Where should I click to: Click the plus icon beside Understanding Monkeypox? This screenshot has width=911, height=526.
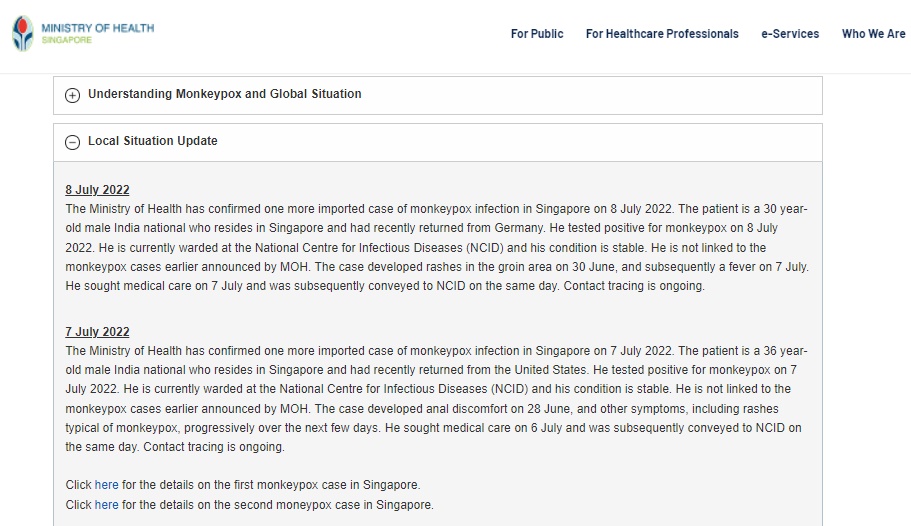coord(72,95)
